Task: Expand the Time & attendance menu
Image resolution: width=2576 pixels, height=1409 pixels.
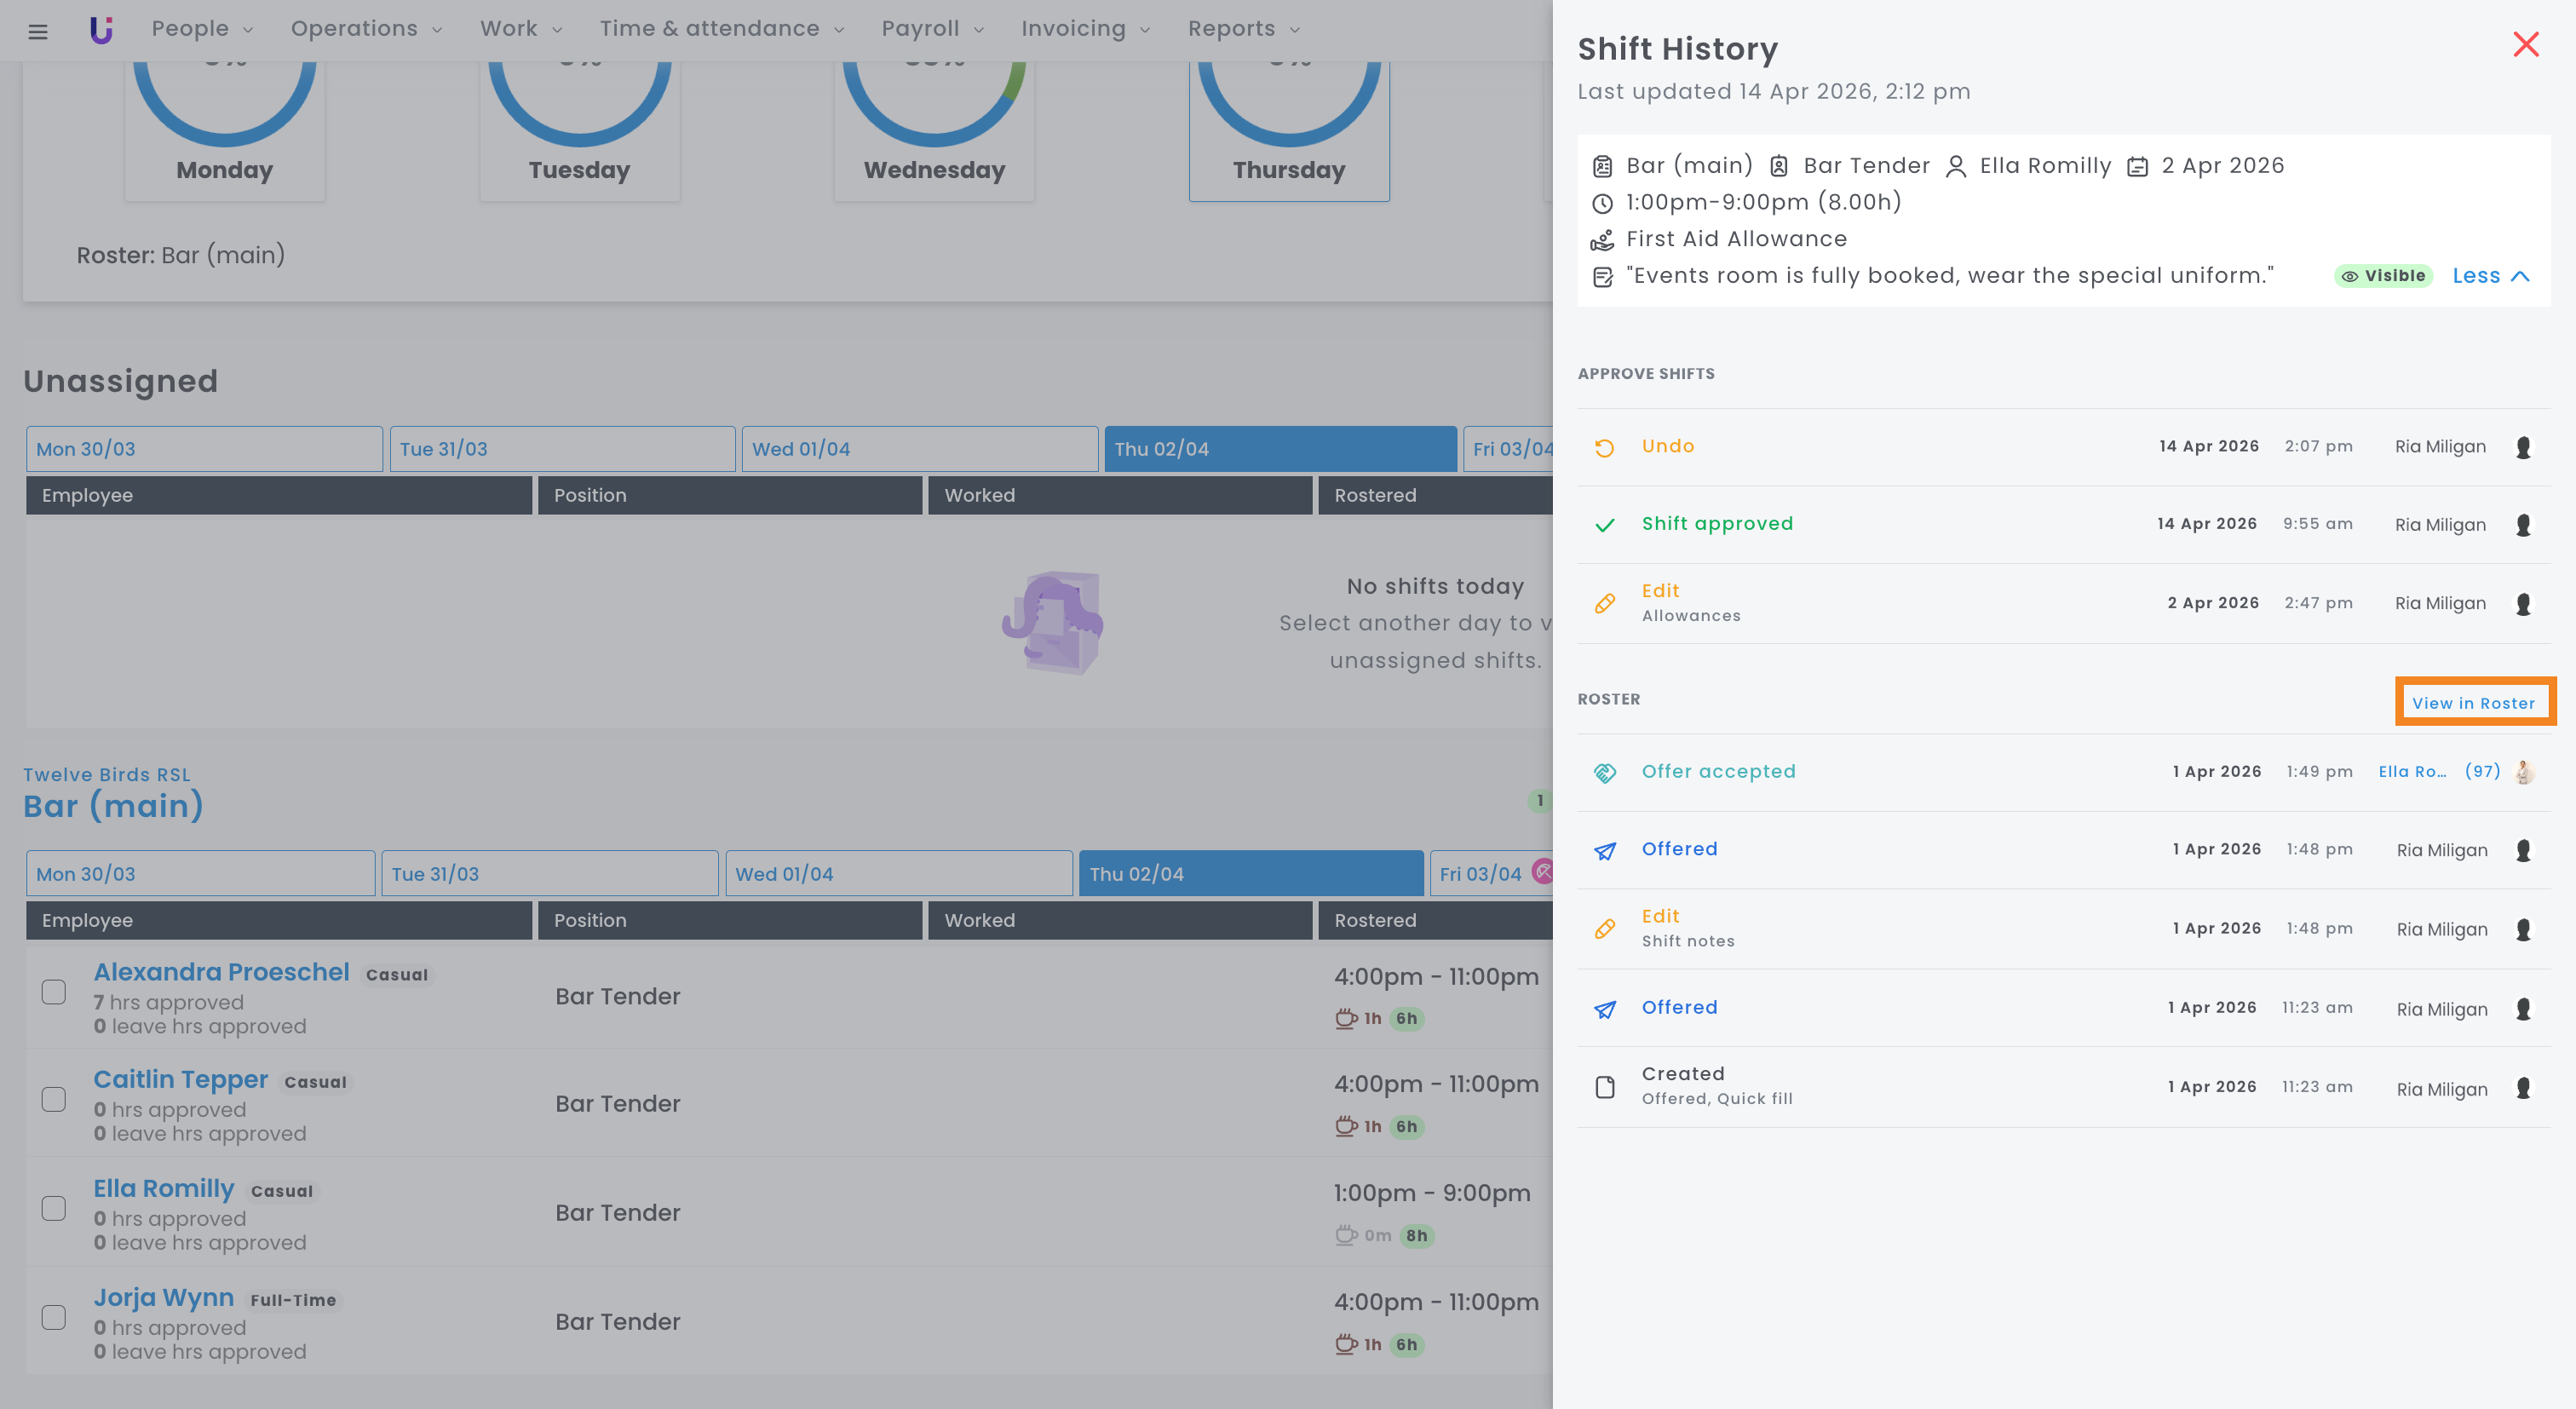Action: coord(721,29)
